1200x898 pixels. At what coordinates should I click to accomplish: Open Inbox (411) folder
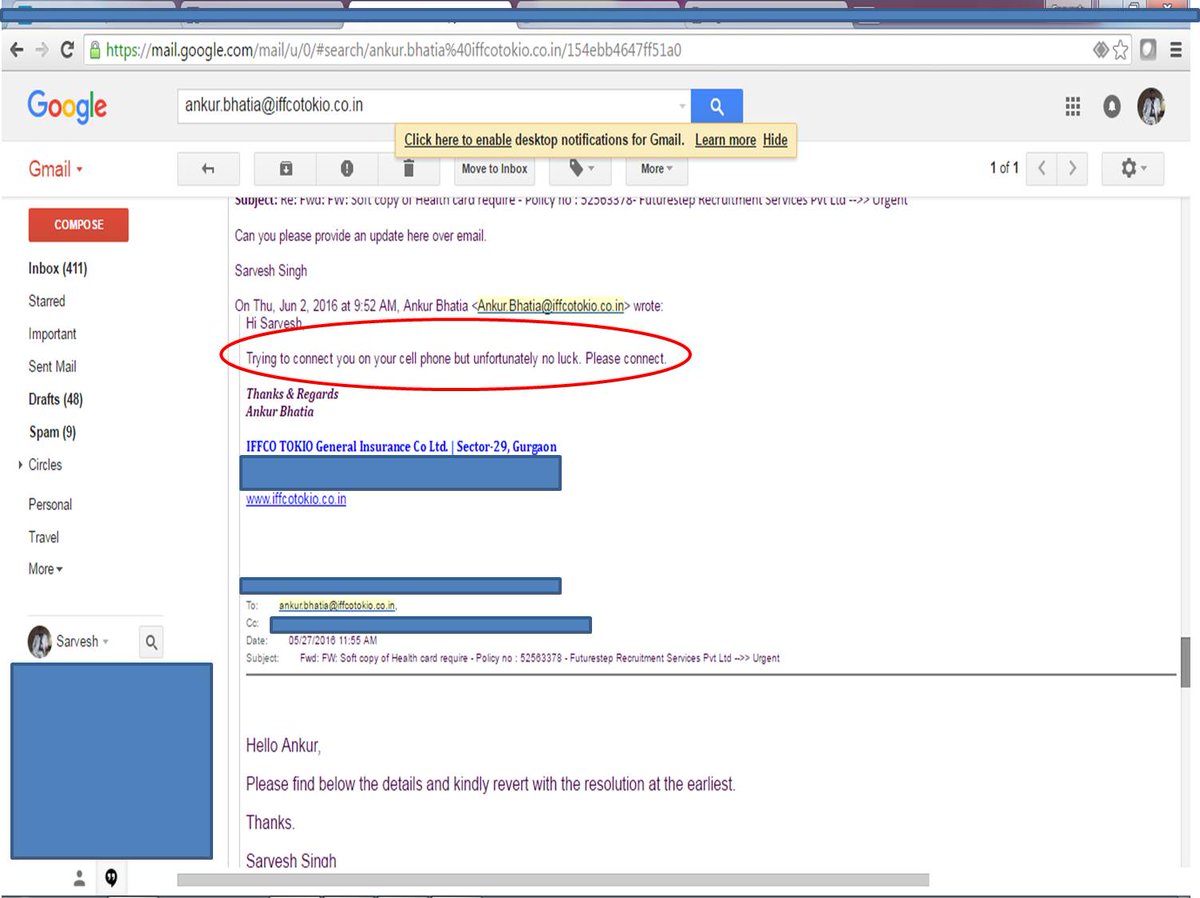[58, 268]
